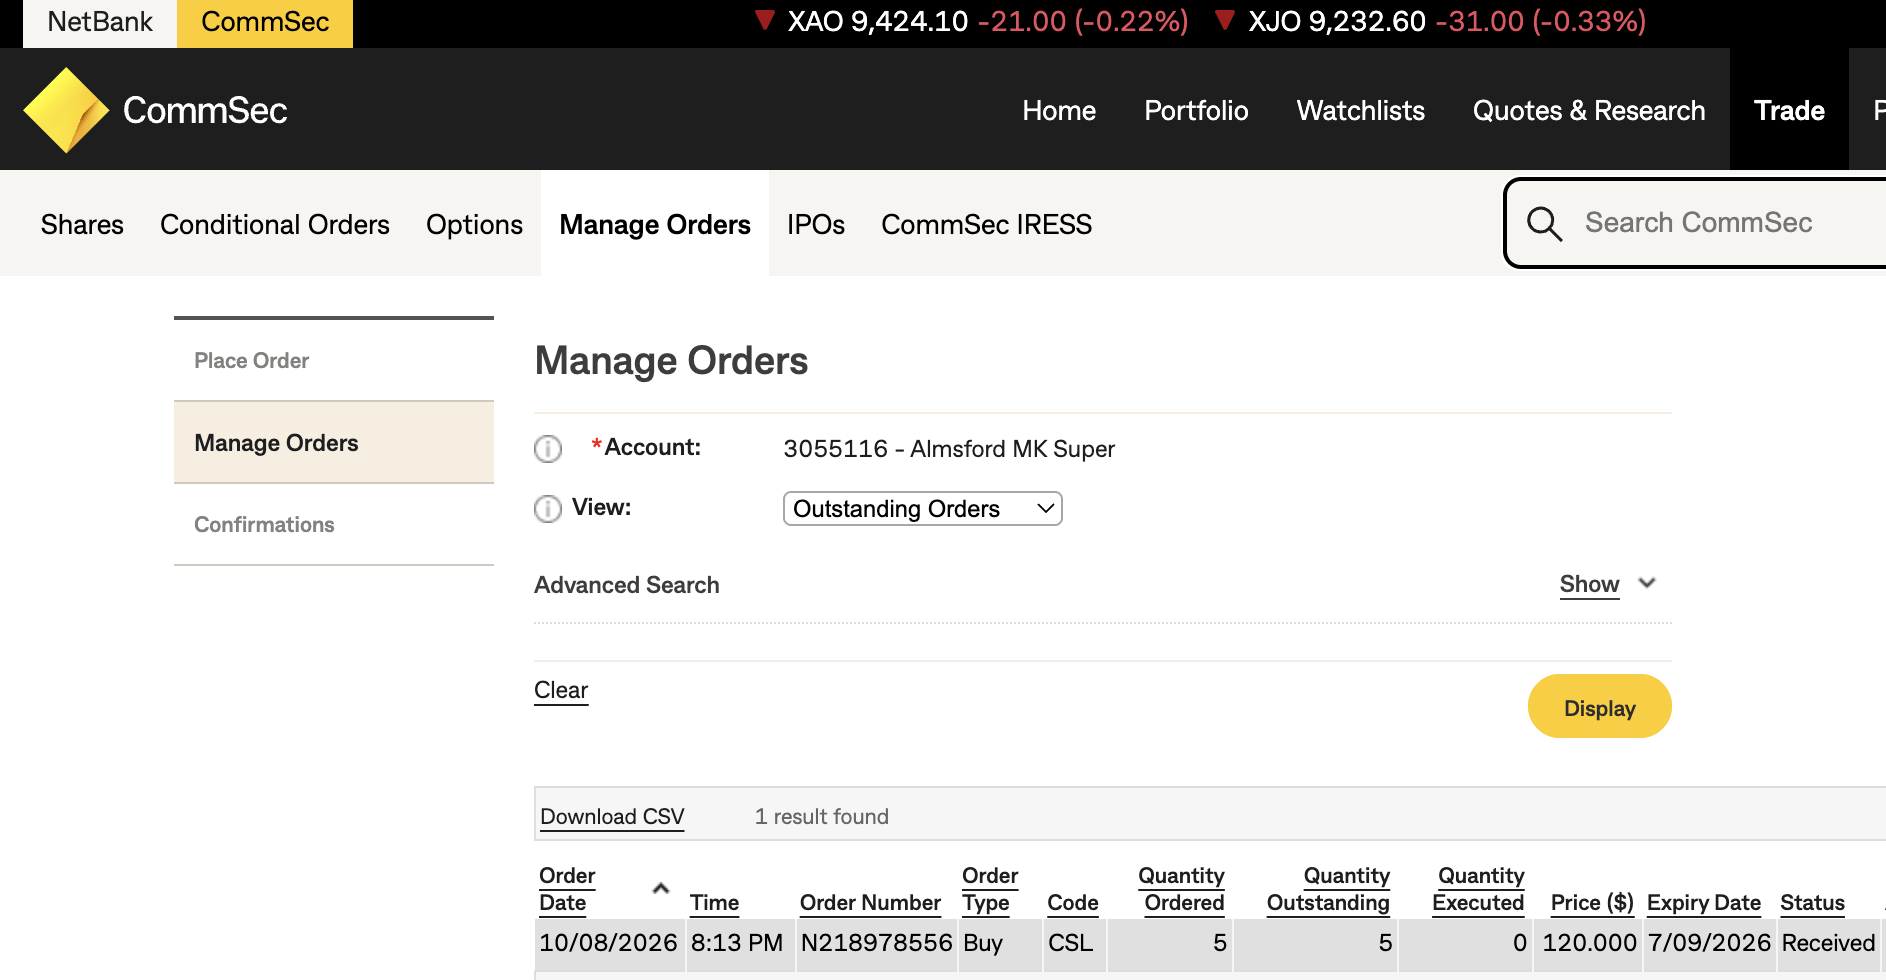Open CommSec IRESS sub-tab
Viewport: 1886px width, 980px height.
pyautogui.click(x=986, y=225)
